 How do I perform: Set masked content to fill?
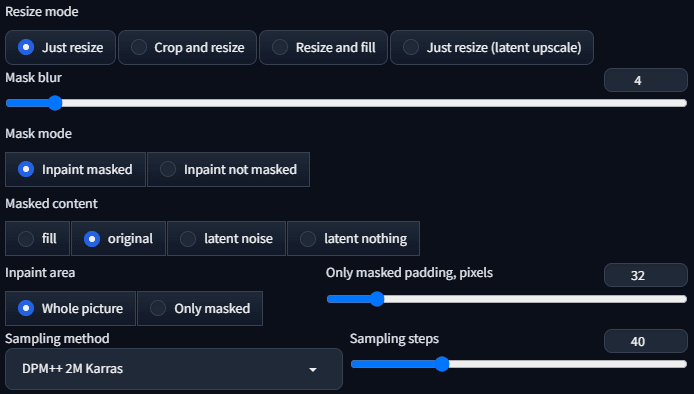click(37, 239)
